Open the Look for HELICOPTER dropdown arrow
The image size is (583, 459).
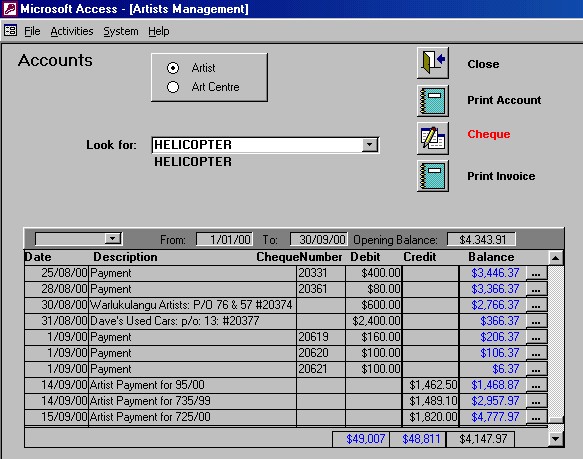coord(370,145)
